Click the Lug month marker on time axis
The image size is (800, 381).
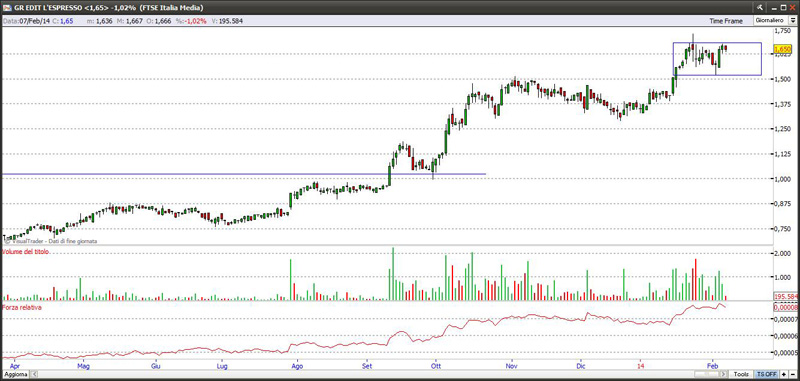tap(222, 366)
